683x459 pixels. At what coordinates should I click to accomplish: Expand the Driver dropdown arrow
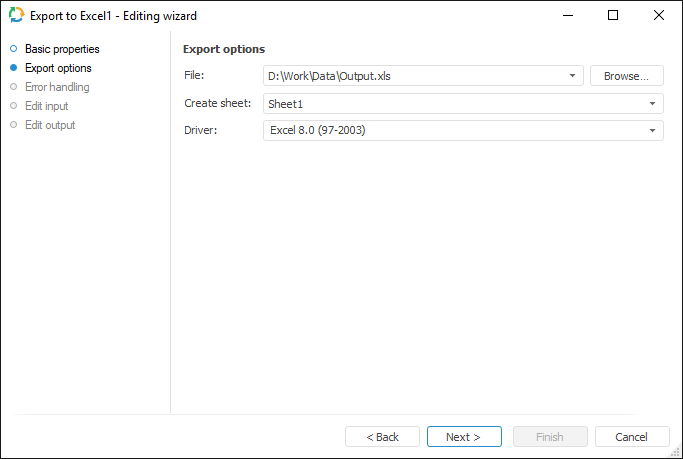[x=653, y=130]
